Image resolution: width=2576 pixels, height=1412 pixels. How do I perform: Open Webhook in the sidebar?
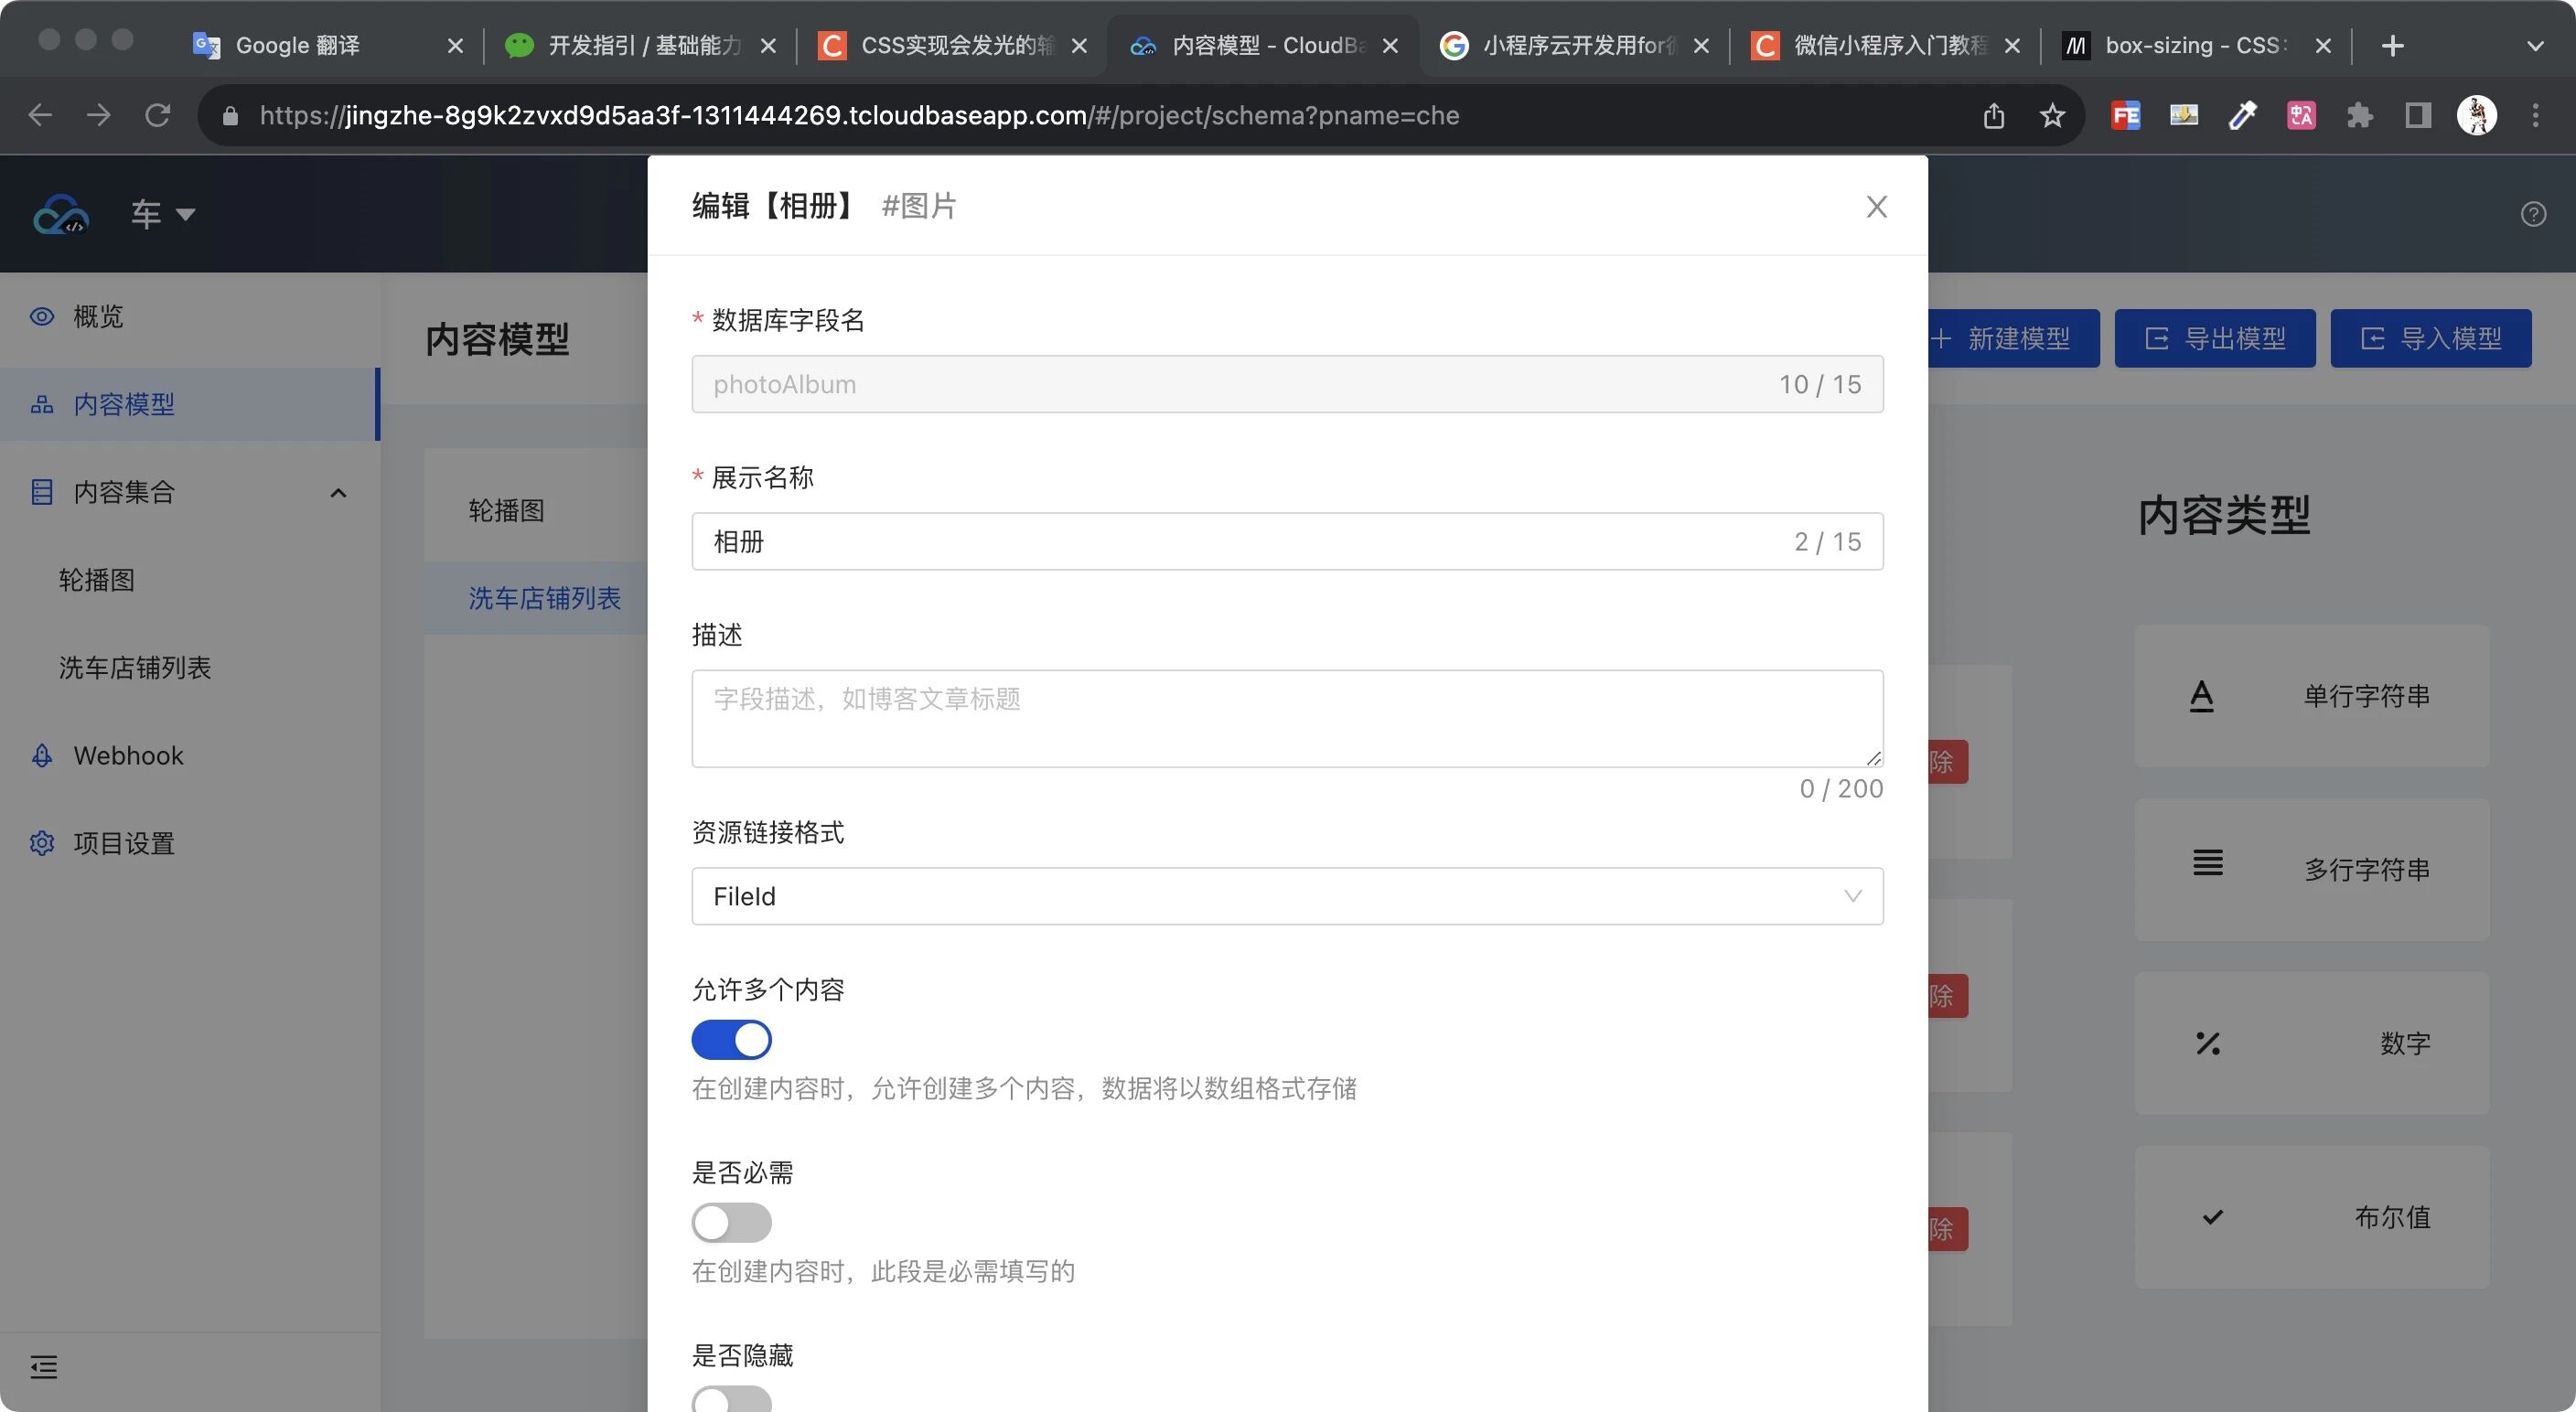pos(128,755)
